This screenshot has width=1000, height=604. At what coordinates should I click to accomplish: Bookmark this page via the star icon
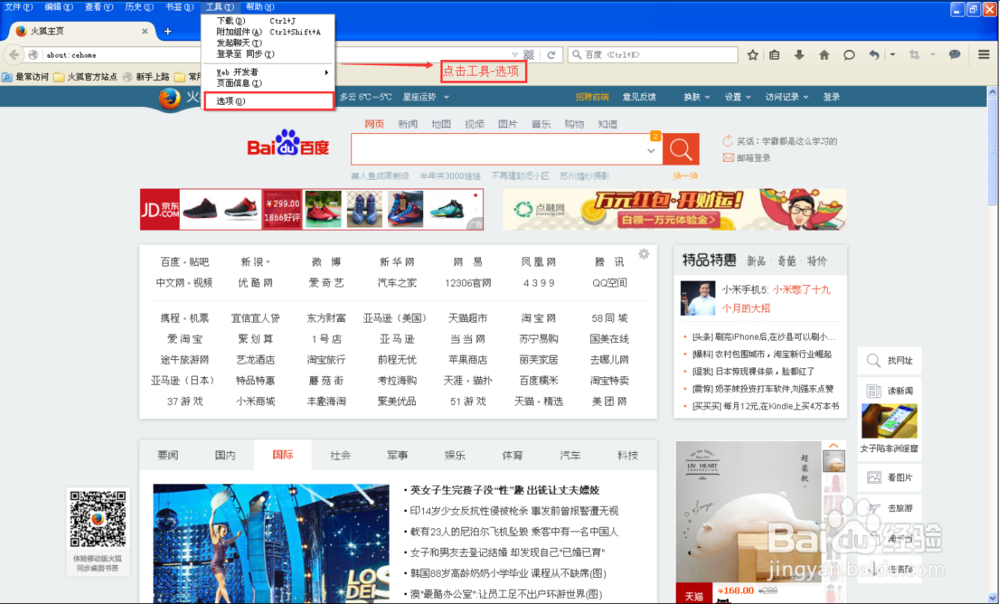click(753, 54)
